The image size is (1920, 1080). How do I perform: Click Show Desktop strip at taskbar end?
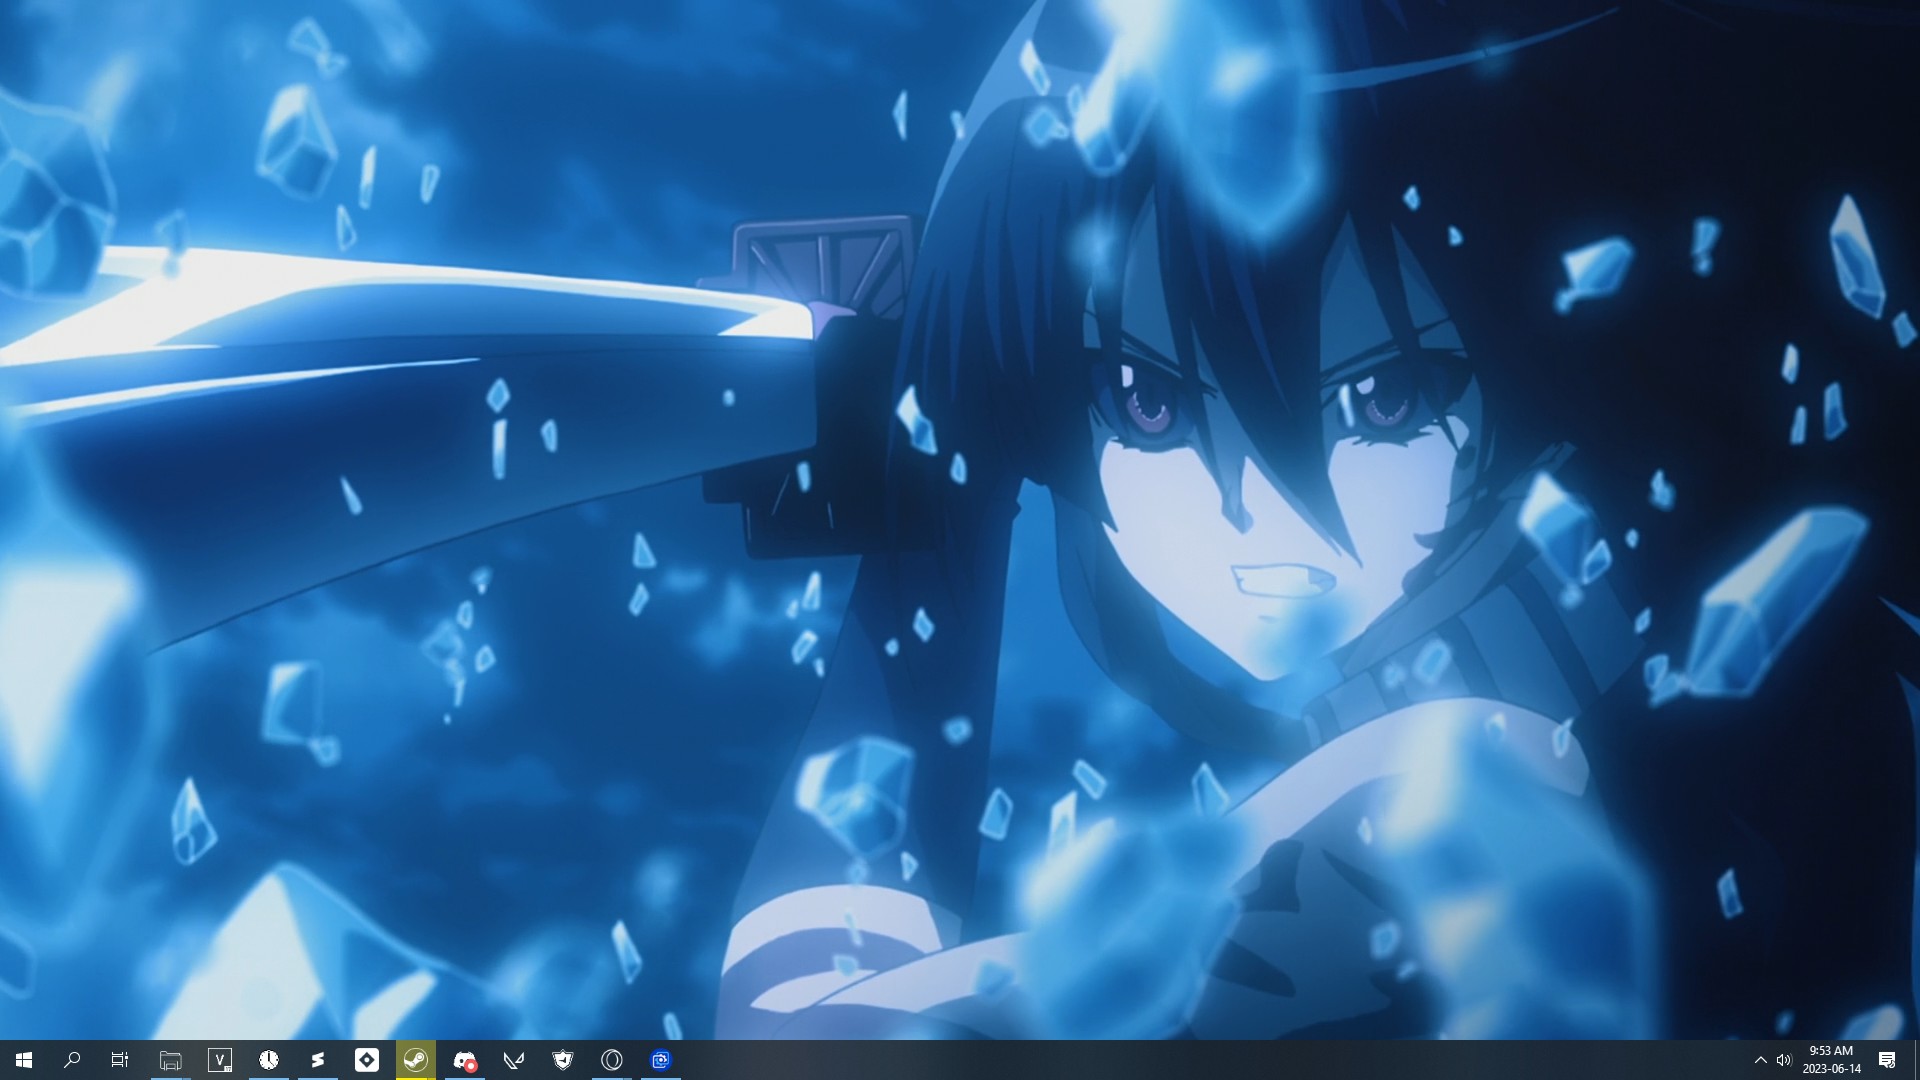click(1916, 1060)
